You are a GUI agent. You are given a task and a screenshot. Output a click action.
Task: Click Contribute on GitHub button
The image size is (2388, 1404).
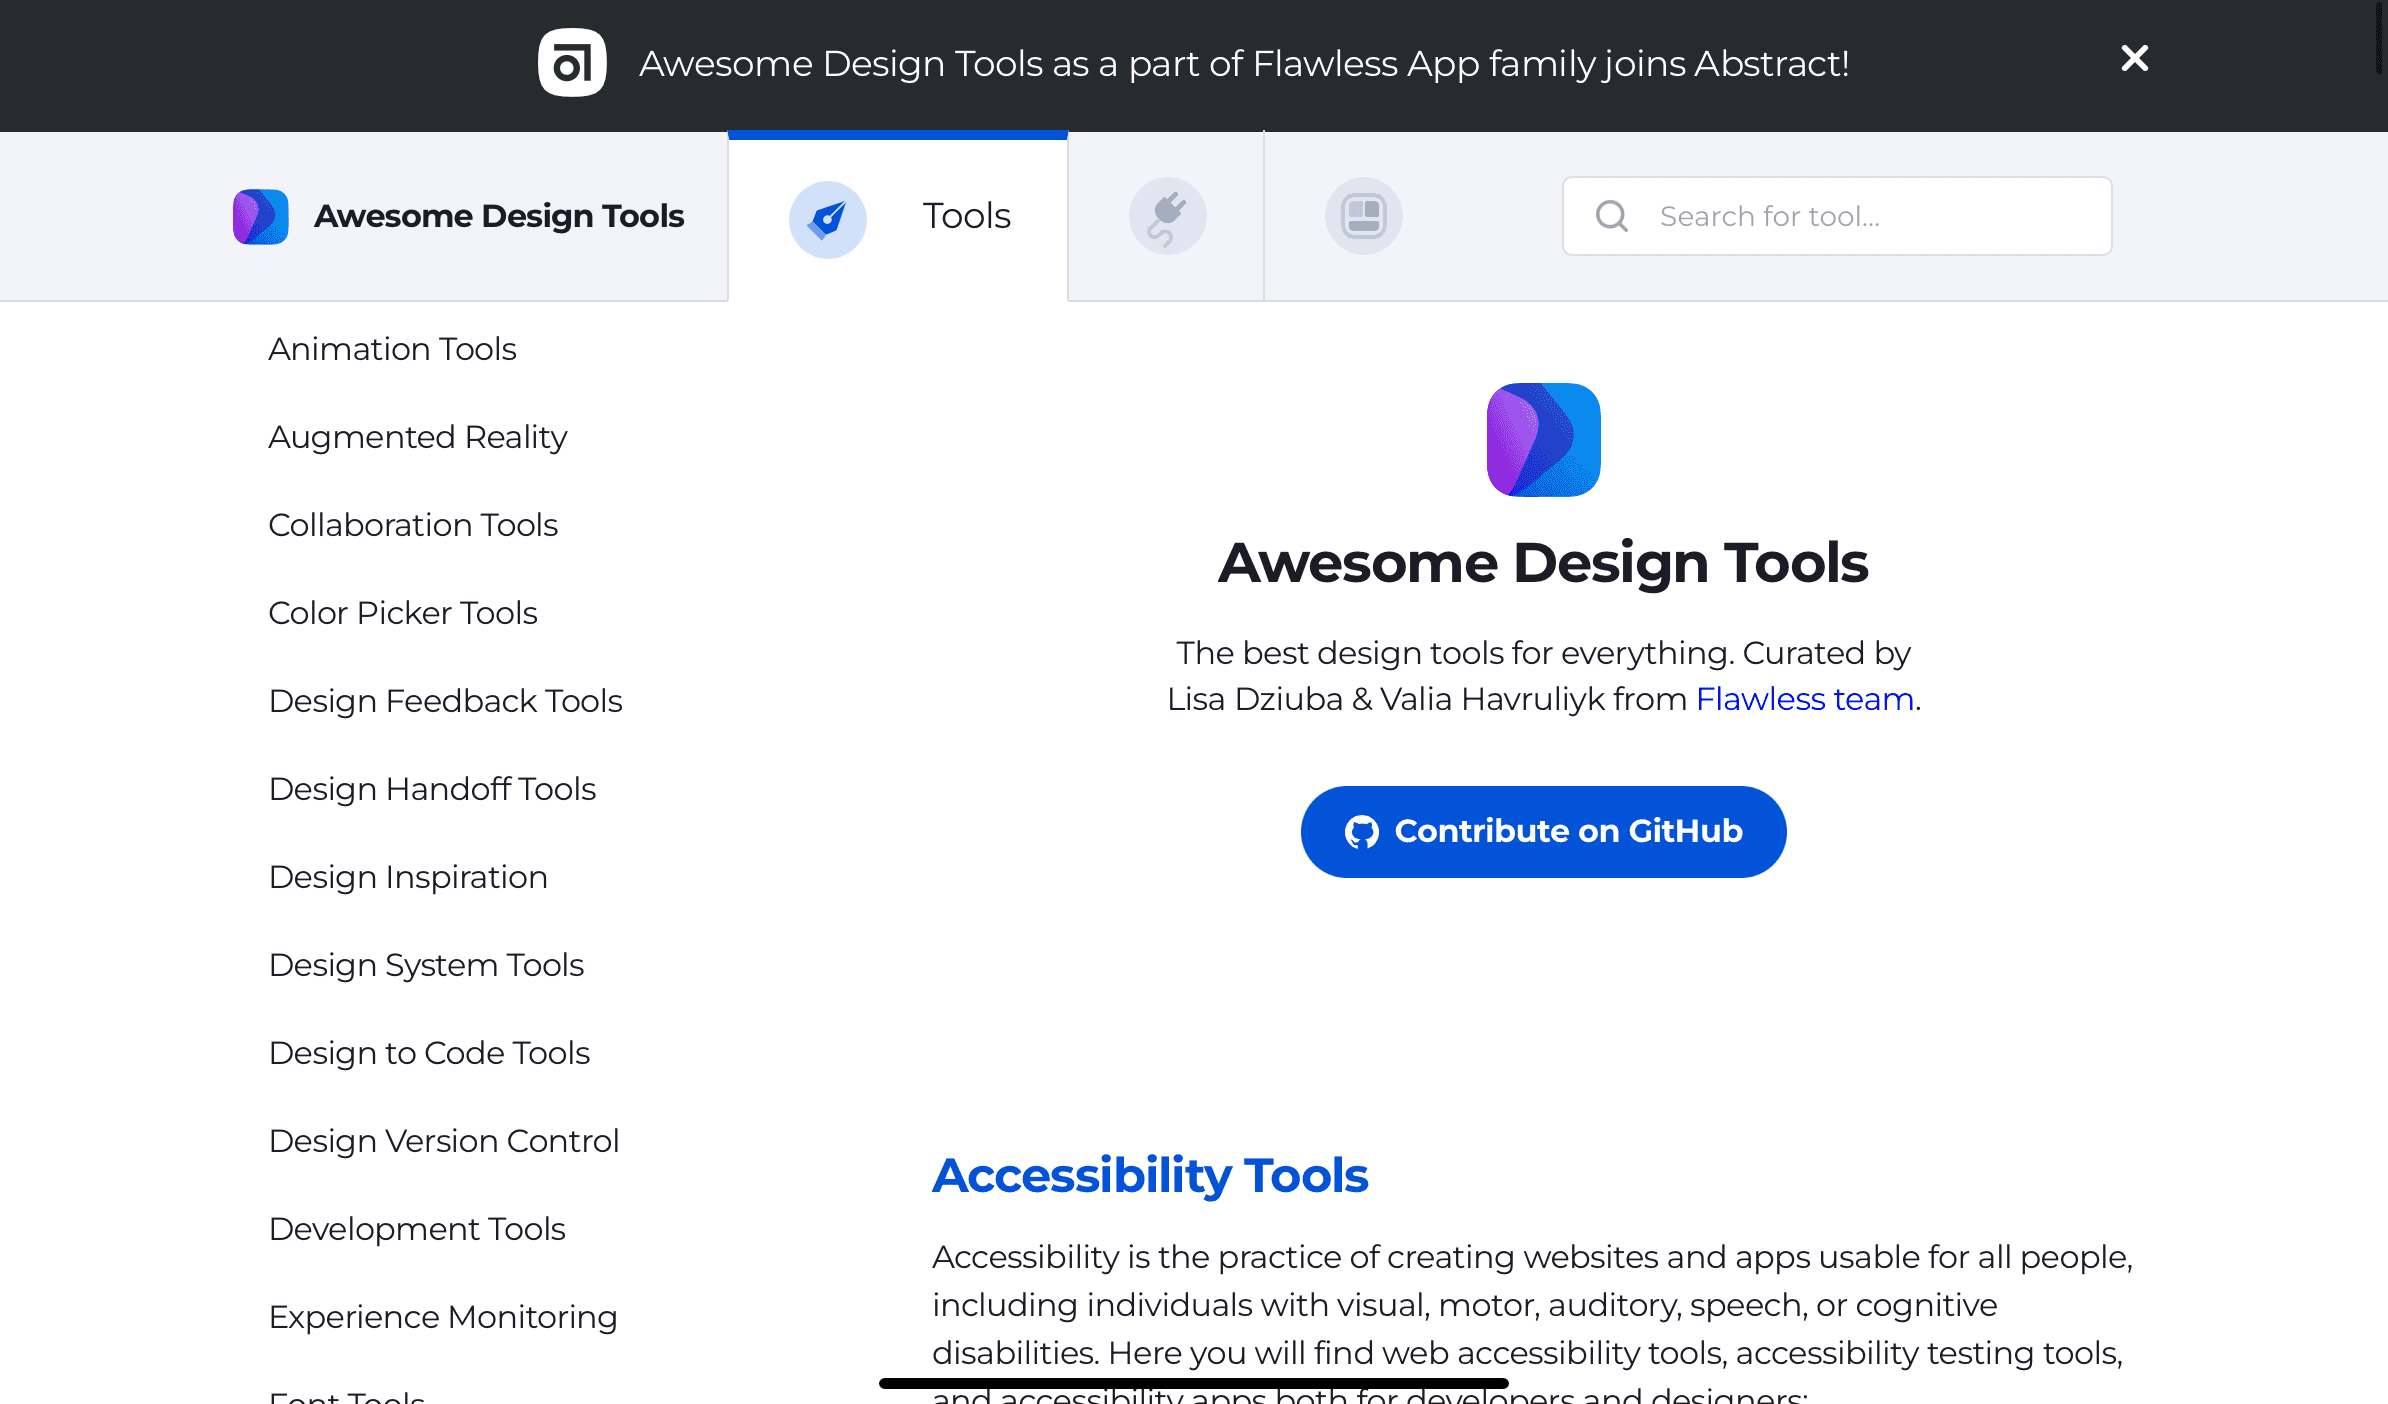[1543, 832]
